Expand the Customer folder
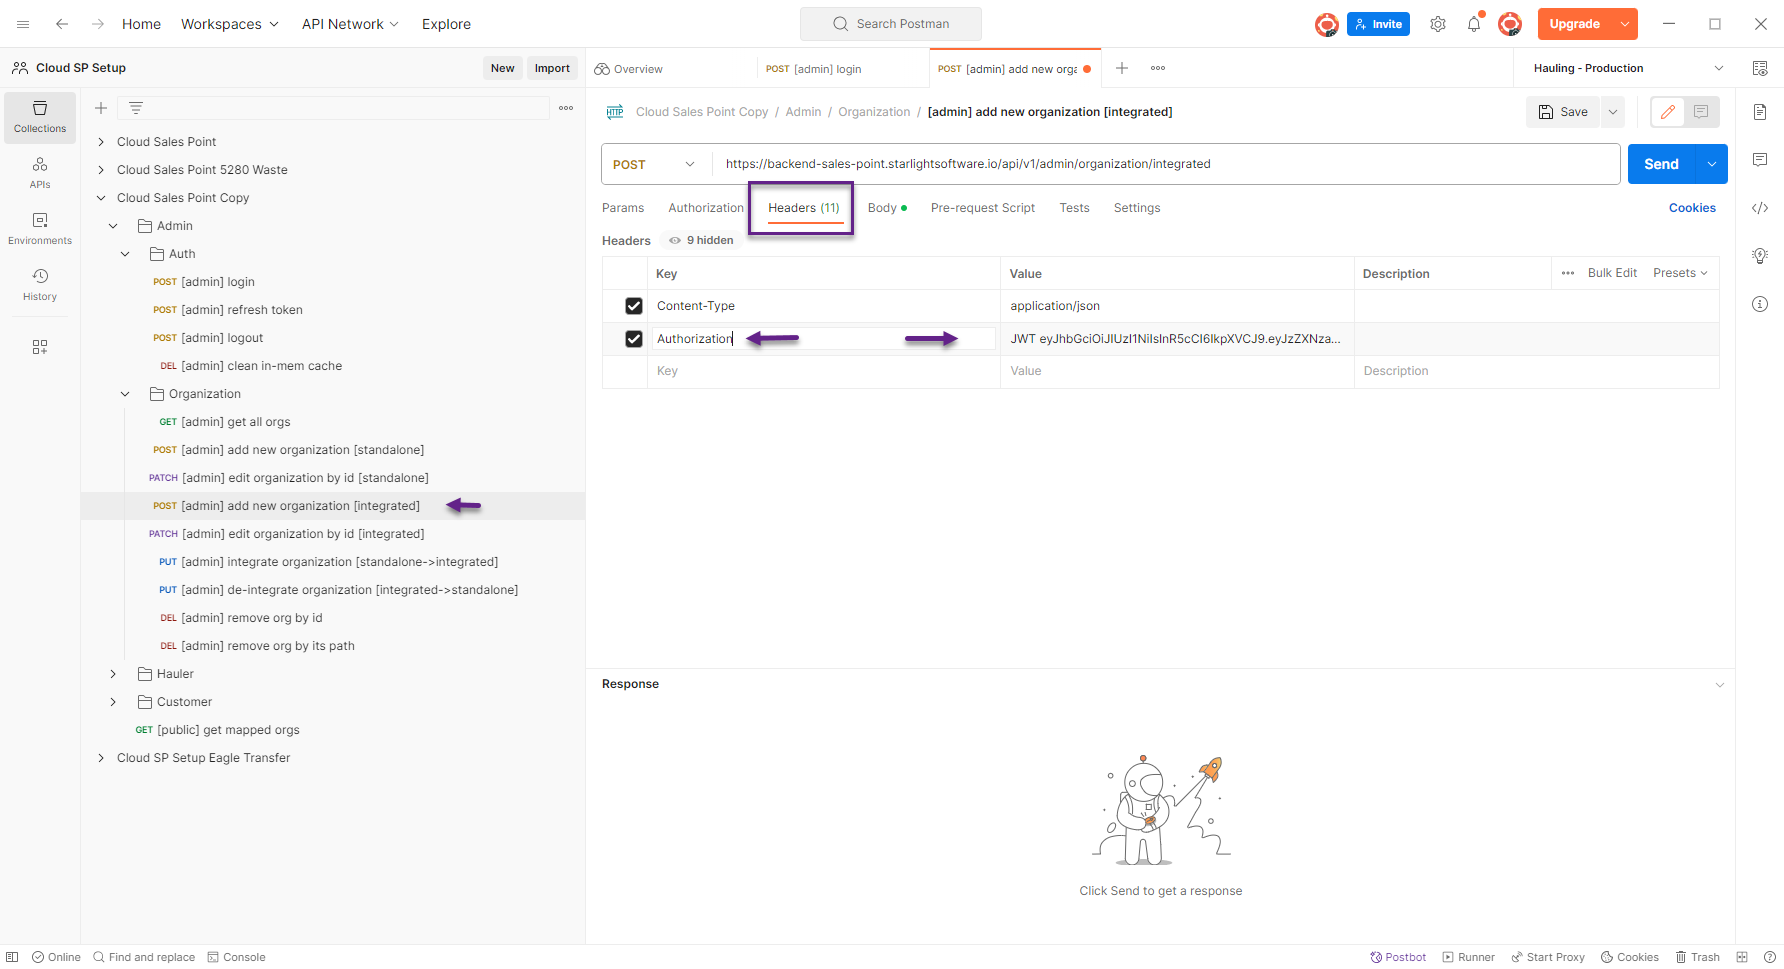The image size is (1784, 969). (113, 702)
